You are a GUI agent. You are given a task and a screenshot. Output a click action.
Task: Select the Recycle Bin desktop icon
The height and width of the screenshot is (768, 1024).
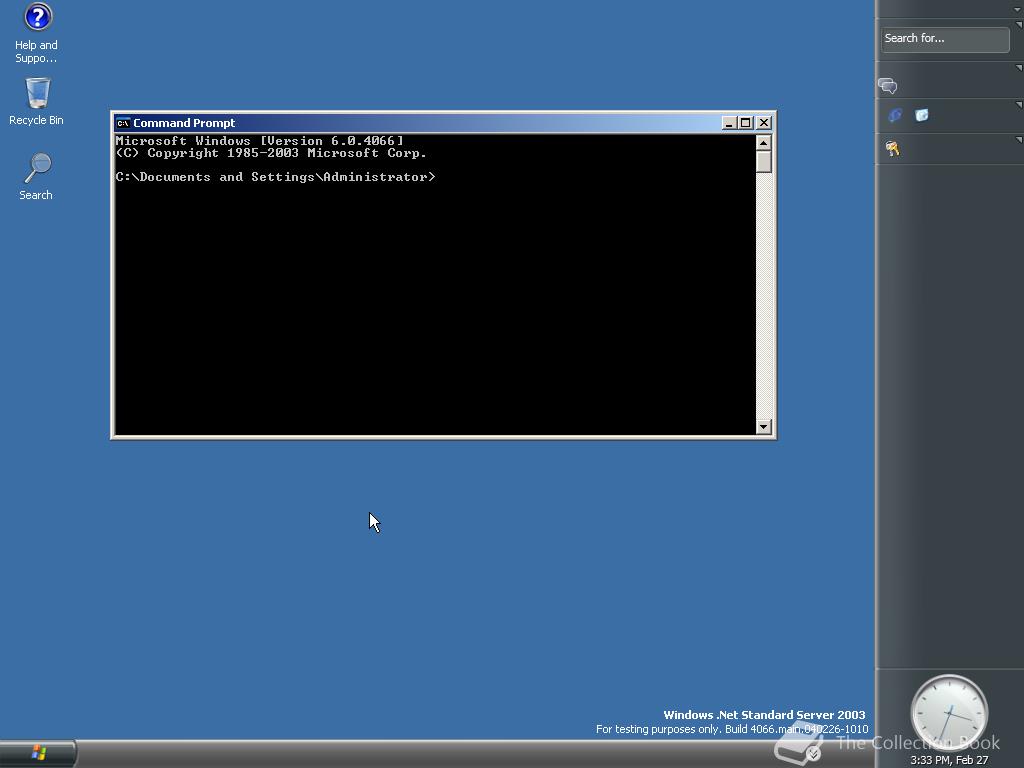pos(37,101)
